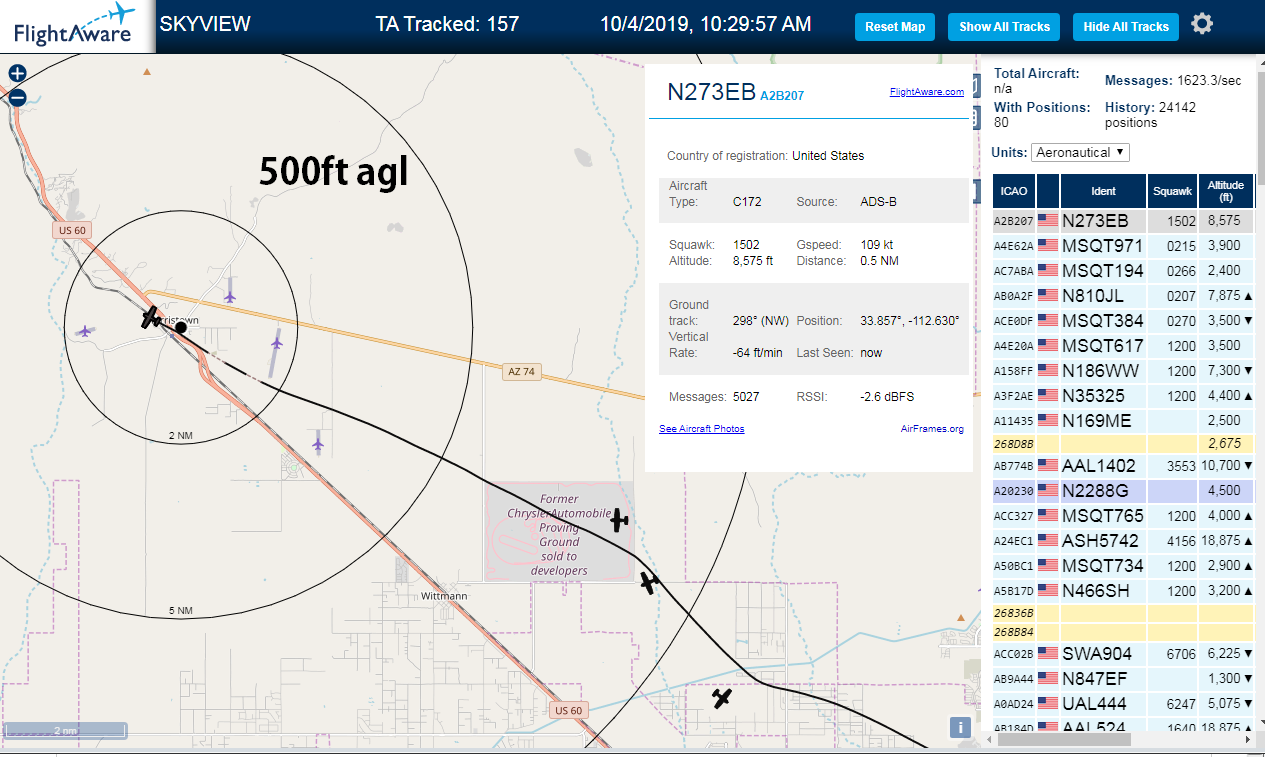This screenshot has height=757, width=1265.
Task: Sort table by Altitude (ft) column header
Action: (1225, 190)
